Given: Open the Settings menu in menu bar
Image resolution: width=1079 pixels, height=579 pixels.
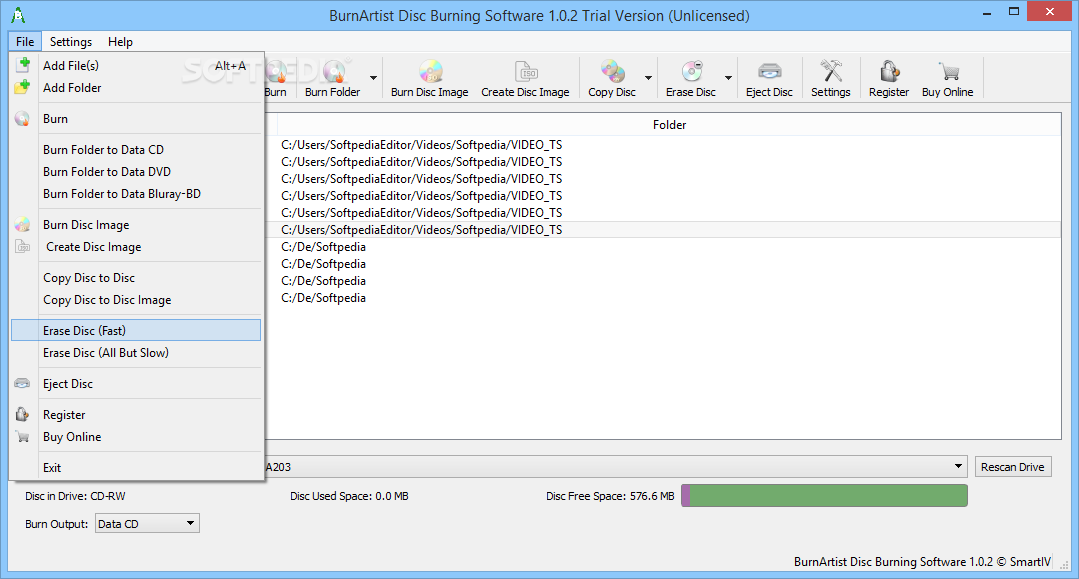Looking at the screenshot, I should tap(71, 41).
